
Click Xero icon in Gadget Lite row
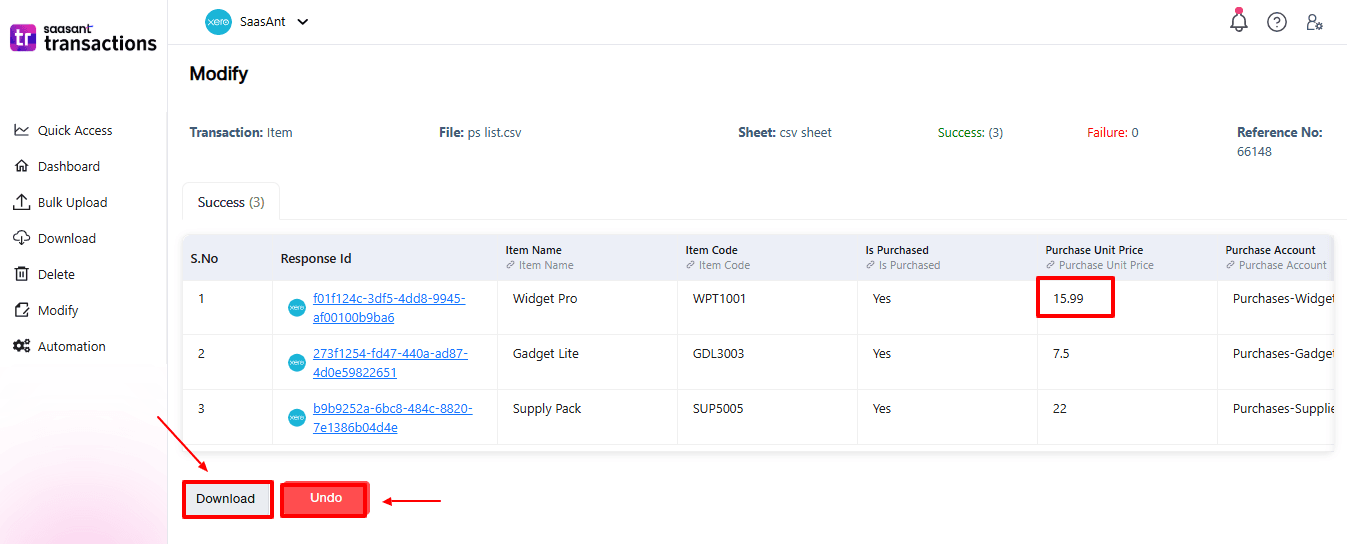[x=297, y=363]
